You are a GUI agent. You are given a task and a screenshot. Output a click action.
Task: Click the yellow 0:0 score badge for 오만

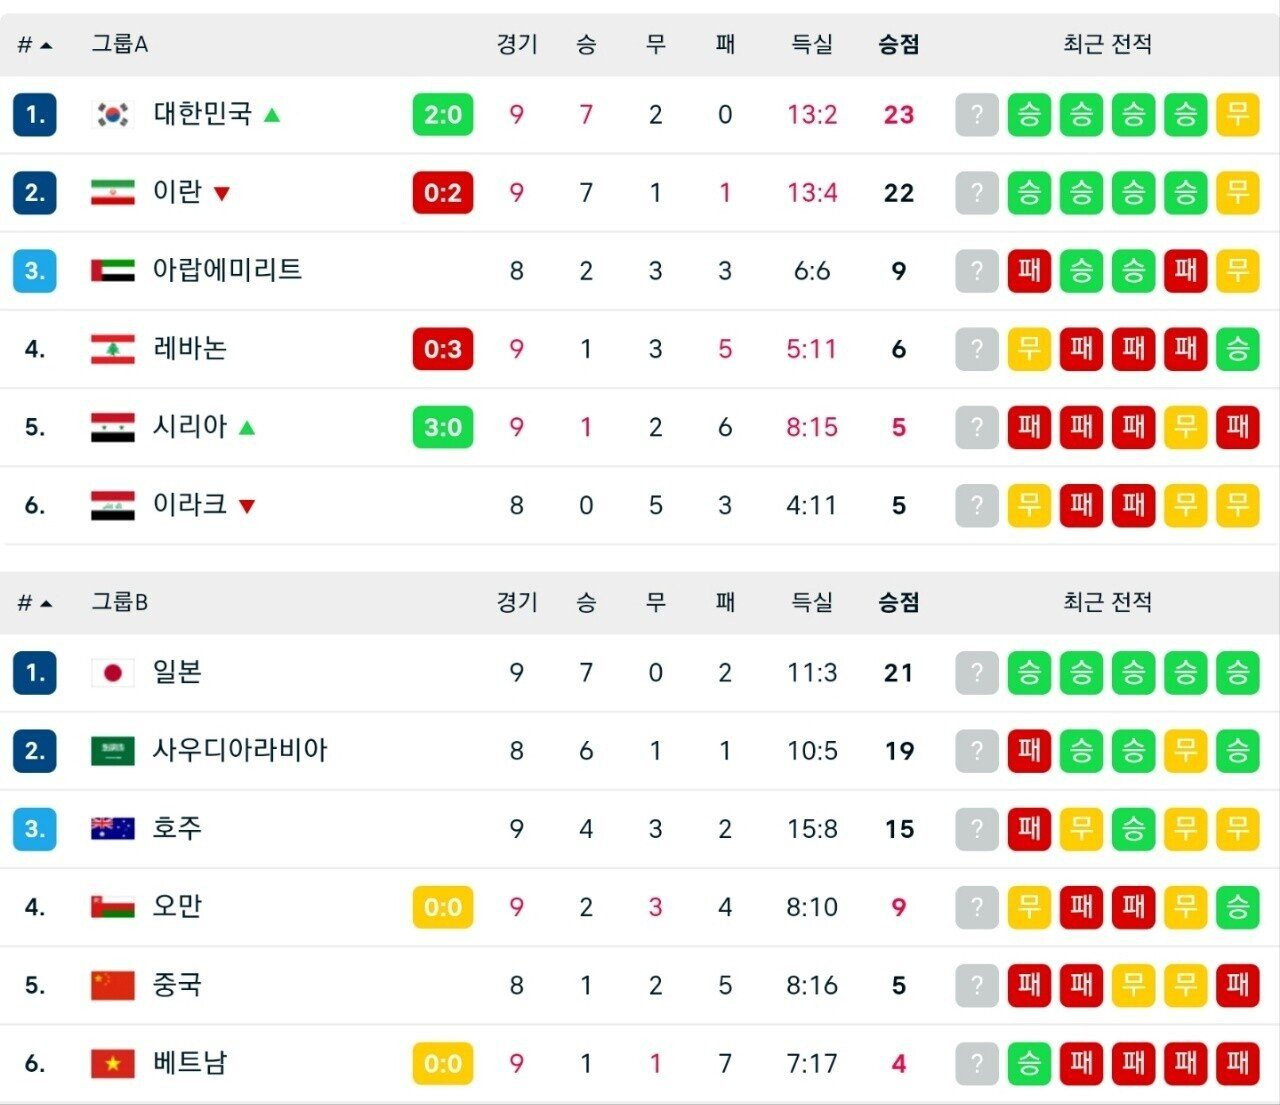[443, 907]
